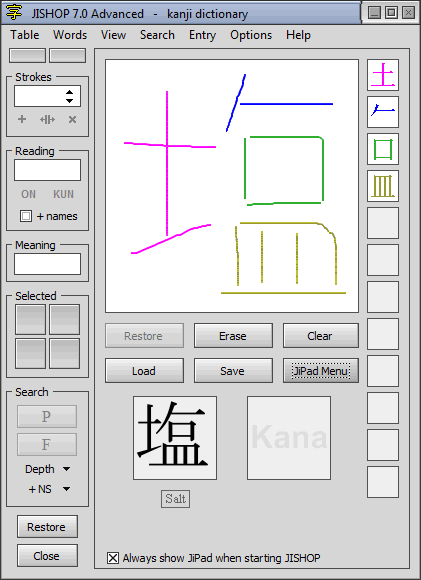Screen dimensions: 421x580
Task: Click the top-right Selected slot
Action: pyautogui.click(x=64, y=320)
